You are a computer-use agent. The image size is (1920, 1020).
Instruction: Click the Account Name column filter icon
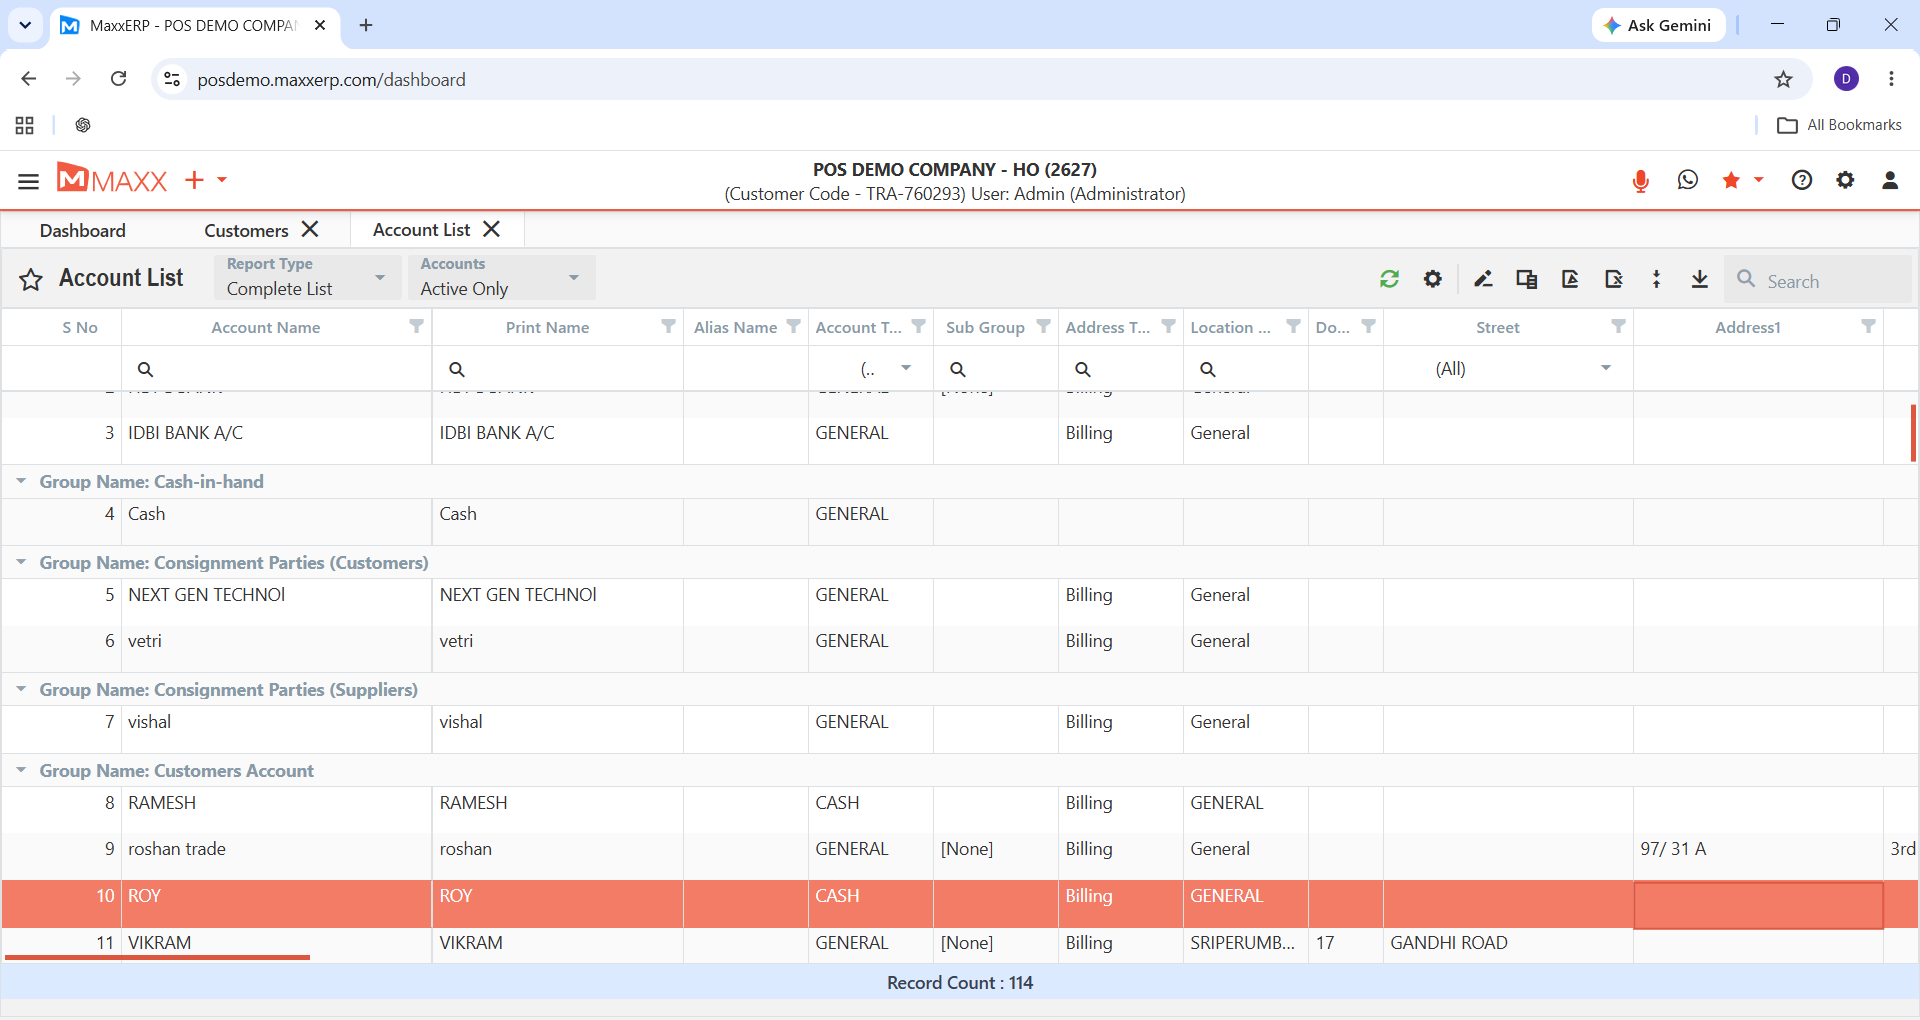click(417, 327)
